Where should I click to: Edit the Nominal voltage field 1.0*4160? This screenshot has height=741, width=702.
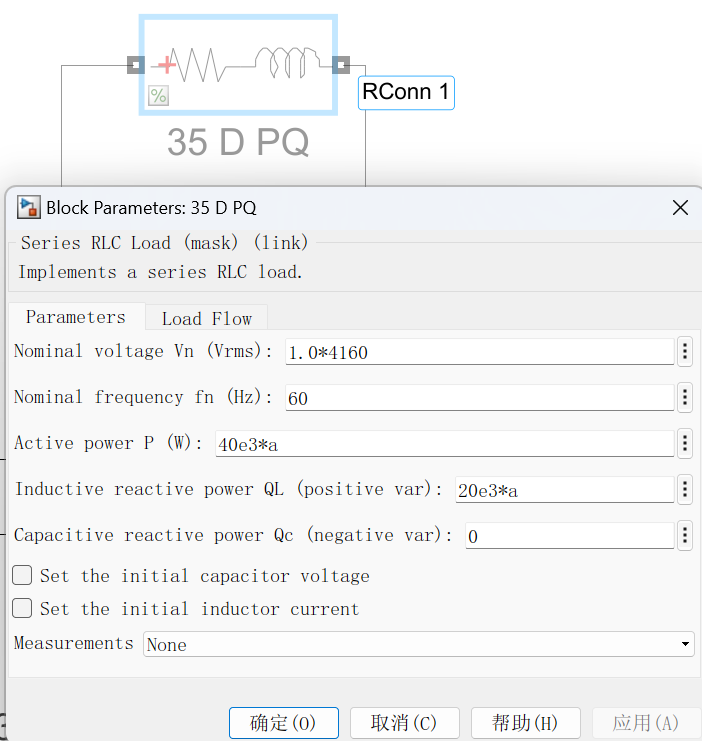[x=479, y=352]
